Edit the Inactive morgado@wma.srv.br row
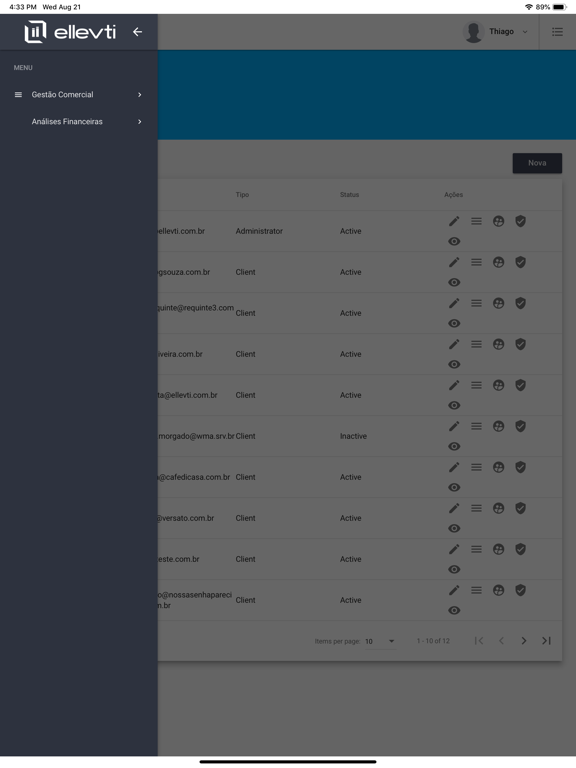 tap(454, 427)
